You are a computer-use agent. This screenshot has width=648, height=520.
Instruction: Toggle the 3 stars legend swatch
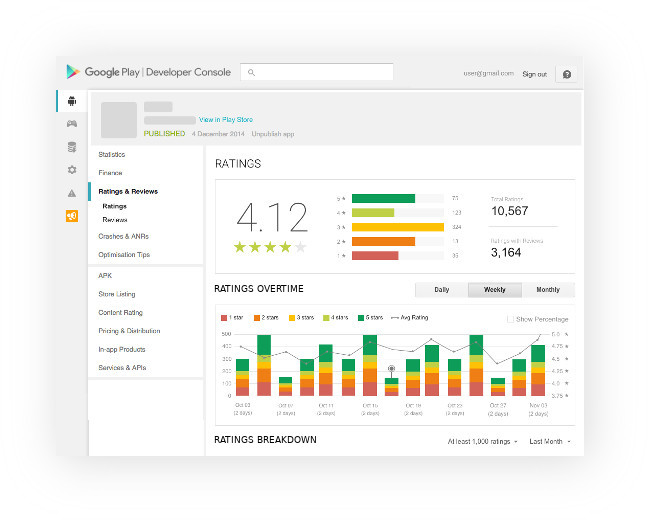(x=292, y=318)
